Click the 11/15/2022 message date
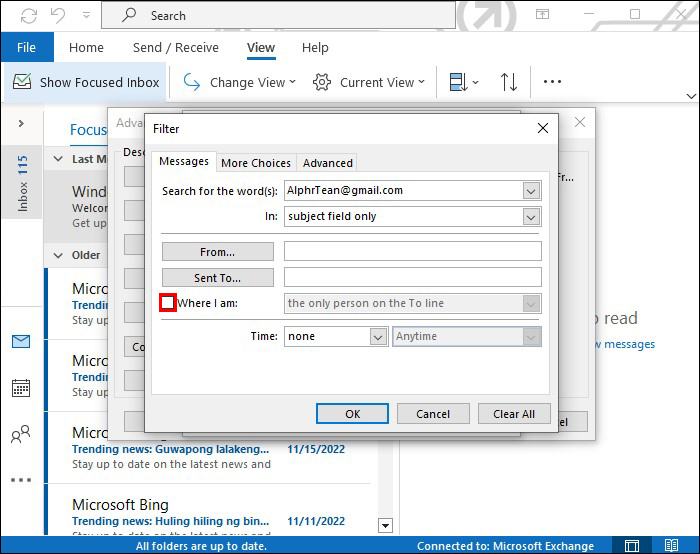 tap(316, 449)
